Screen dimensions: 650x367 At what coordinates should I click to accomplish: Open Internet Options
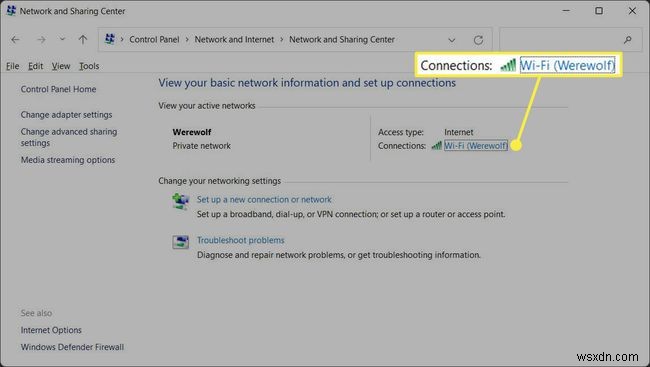[x=51, y=330]
